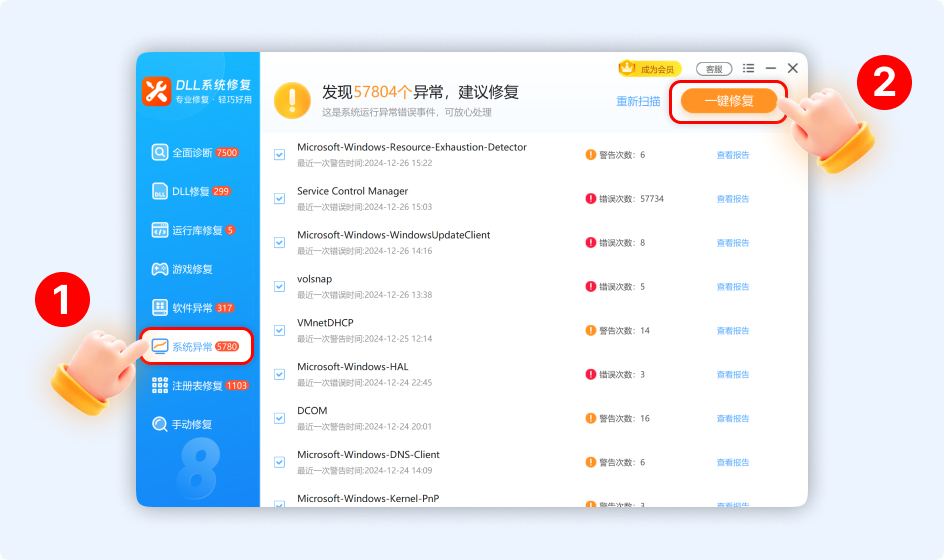944x560 pixels.
Task: Click the text VMnetDHCP
Action: (x=325, y=323)
